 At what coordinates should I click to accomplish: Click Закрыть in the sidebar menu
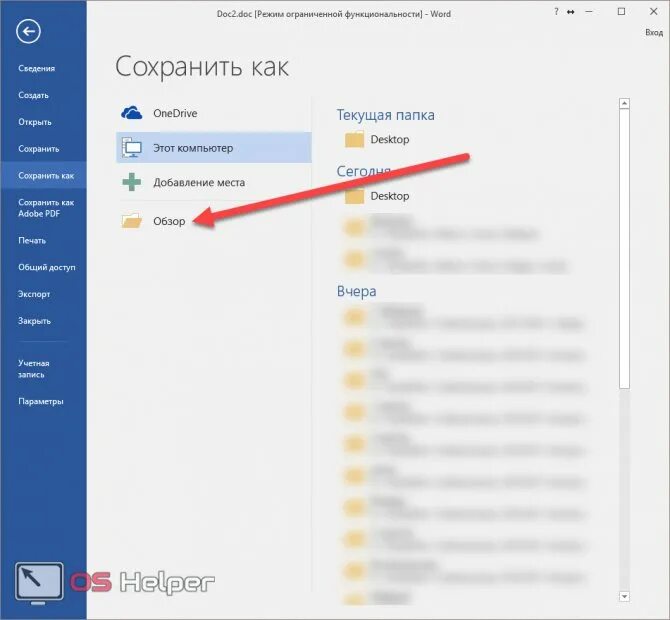34,321
